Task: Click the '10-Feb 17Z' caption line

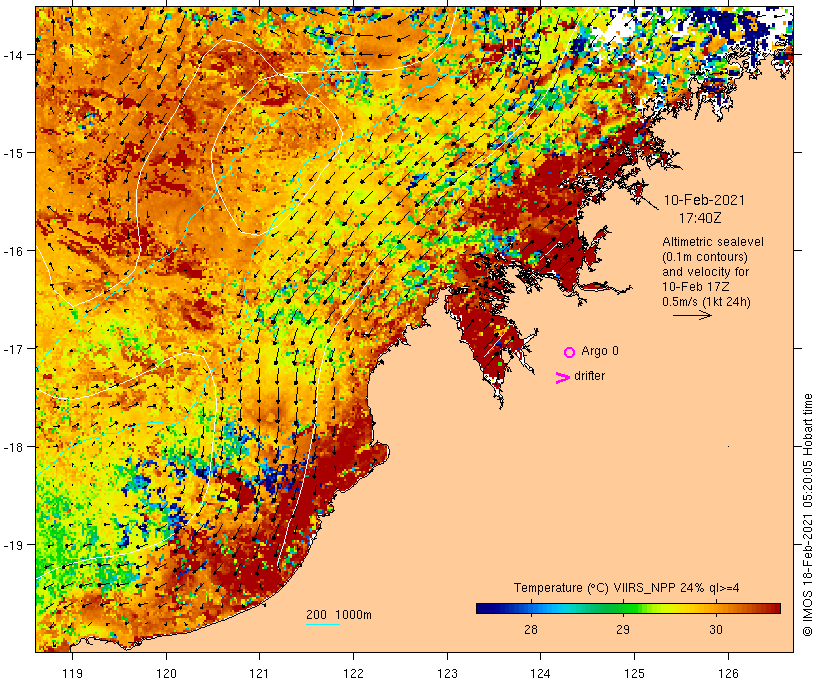Action: click(x=696, y=287)
